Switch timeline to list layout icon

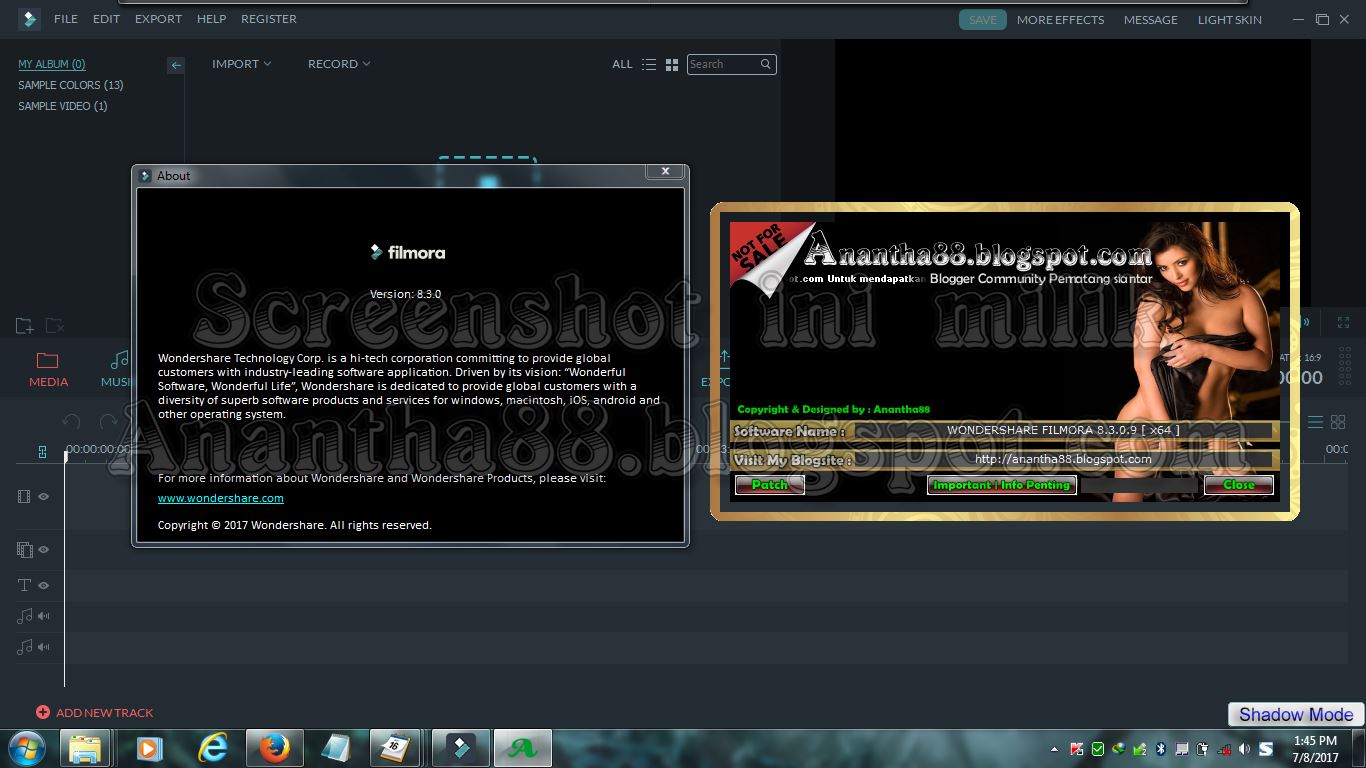click(x=1315, y=422)
